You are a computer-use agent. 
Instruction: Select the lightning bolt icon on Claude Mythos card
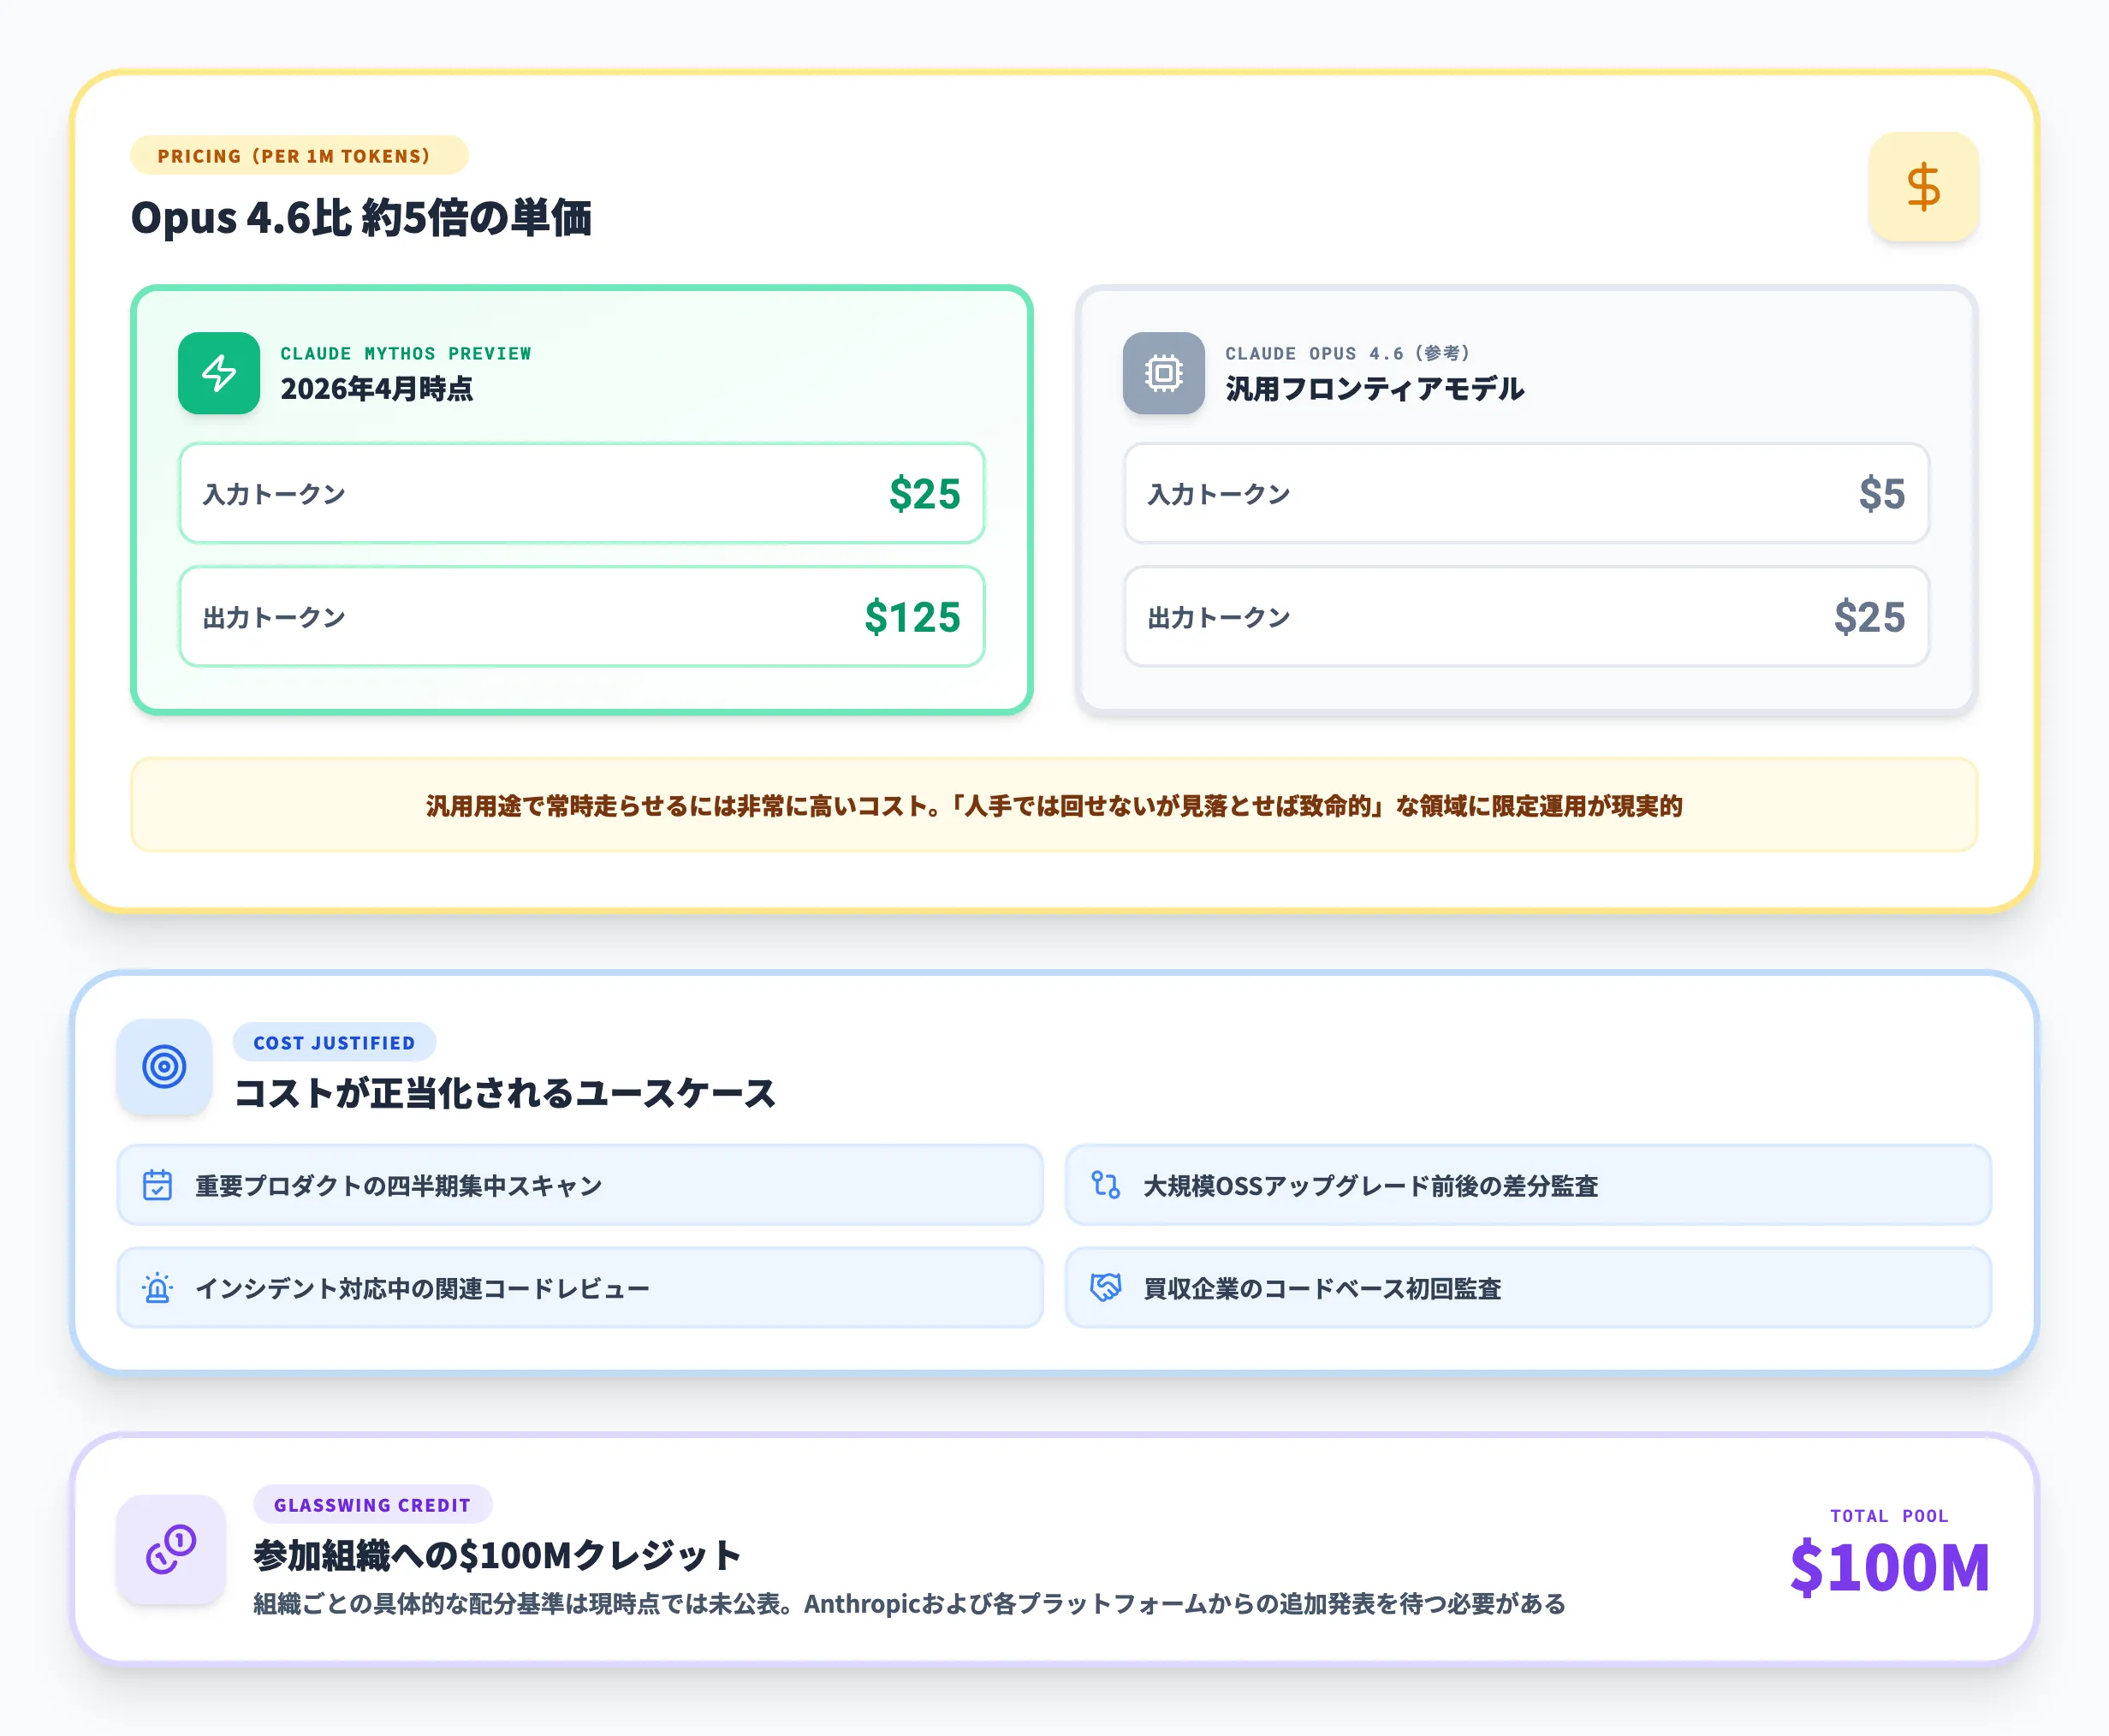click(x=219, y=375)
